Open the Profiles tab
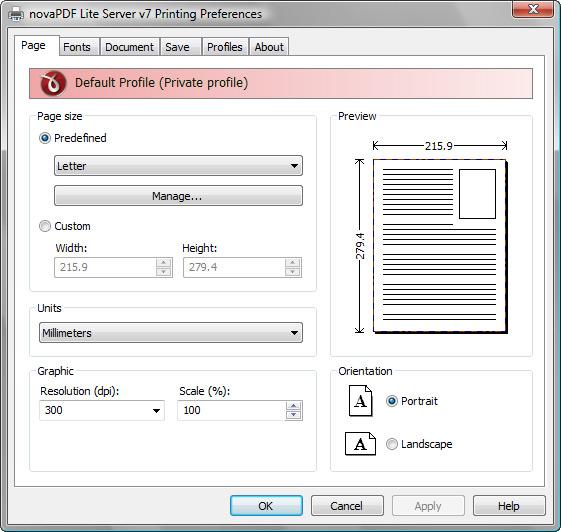The image size is (561, 532). pos(225,47)
